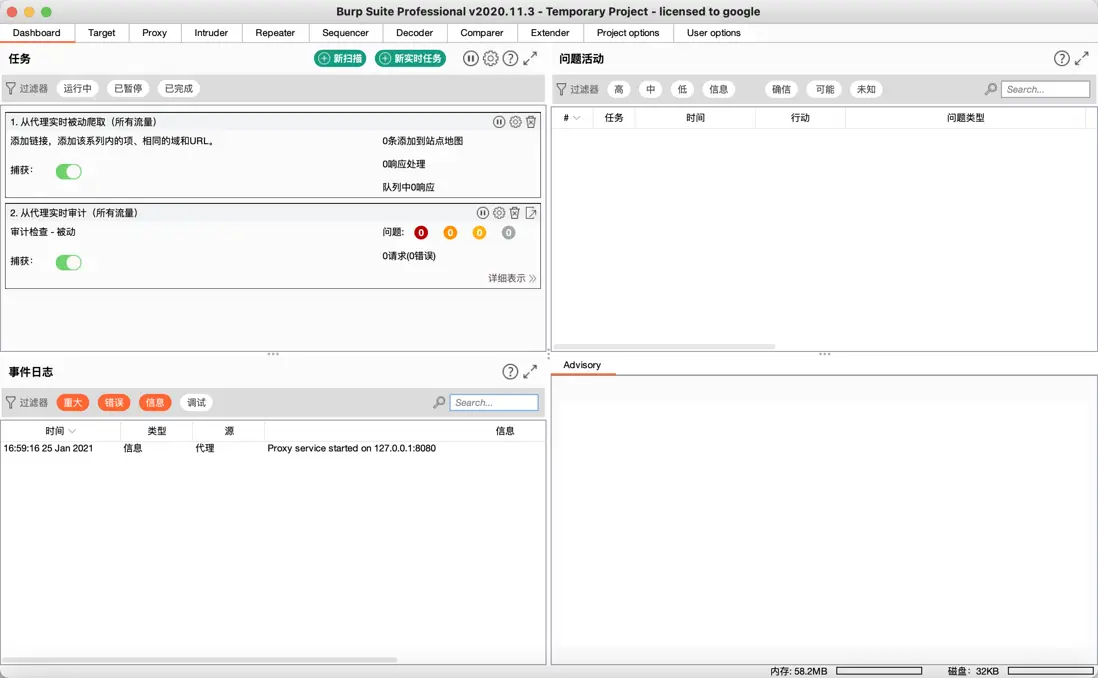Viewport: 1098px width, 678px height.
Task: Click red high-severity issue count badge
Action: pyautogui.click(x=421, y=233)
